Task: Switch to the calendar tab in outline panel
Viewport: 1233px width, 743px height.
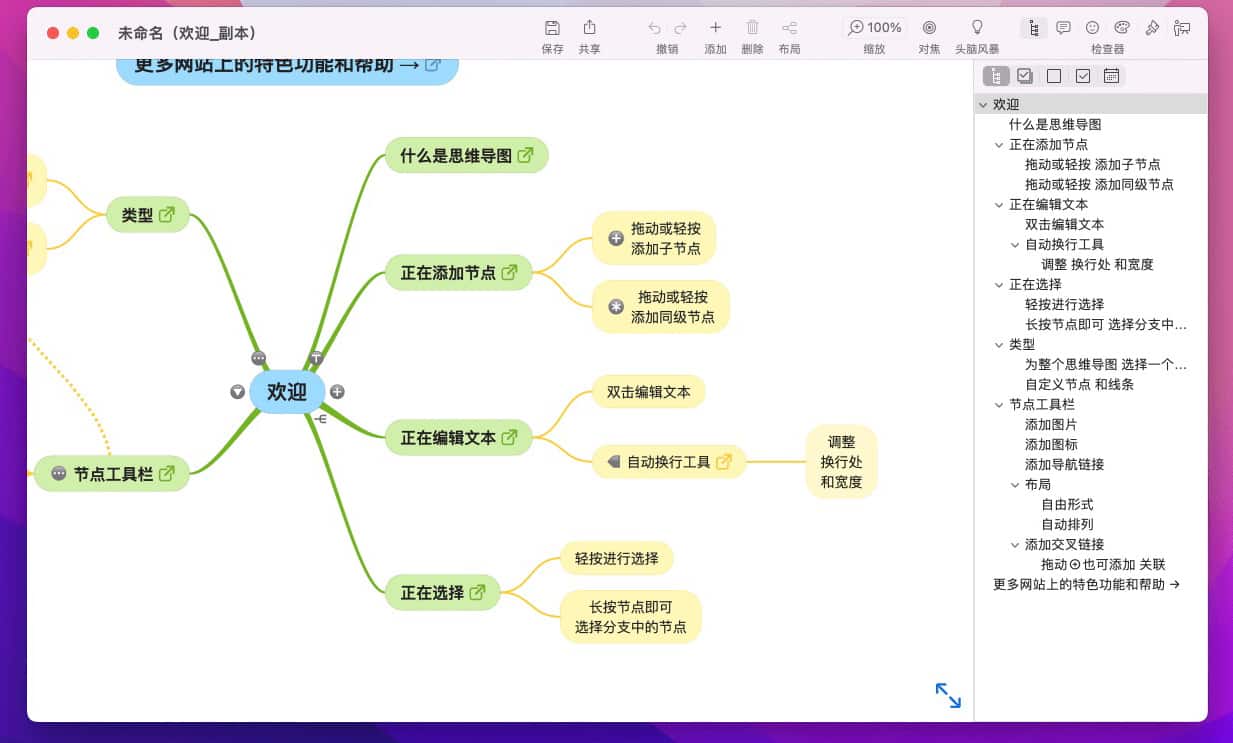Action: tap(1111, 76)
